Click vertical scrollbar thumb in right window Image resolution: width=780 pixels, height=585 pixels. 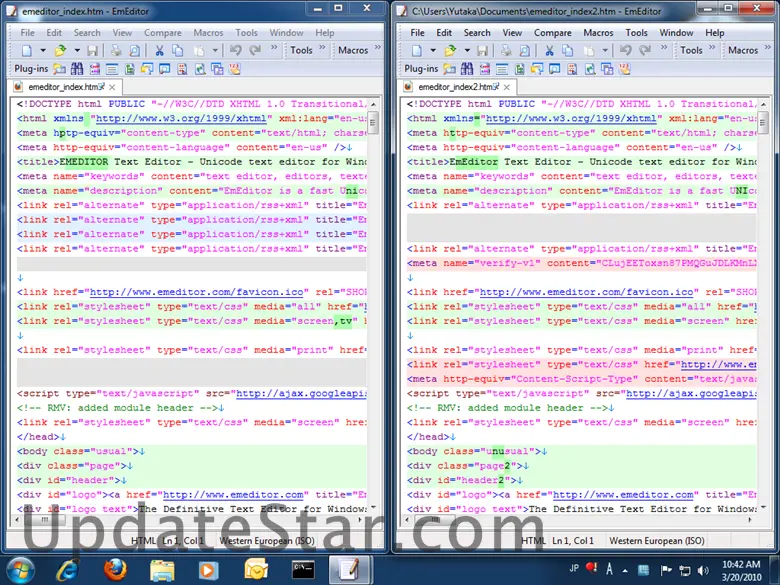(x=763, y=122)
